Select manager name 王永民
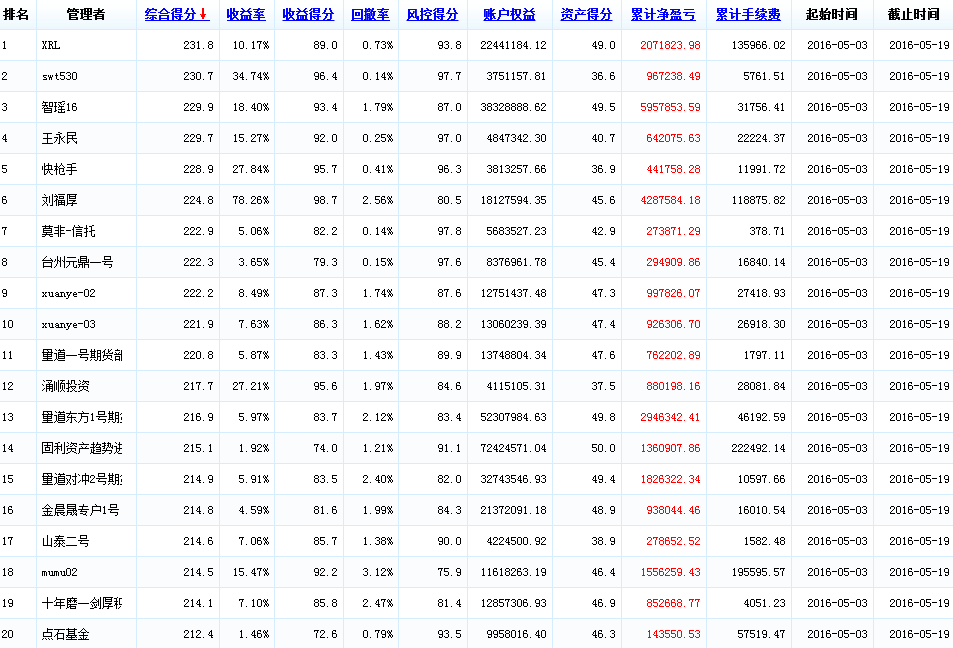953x648 pixels. (x=60, y=139)
